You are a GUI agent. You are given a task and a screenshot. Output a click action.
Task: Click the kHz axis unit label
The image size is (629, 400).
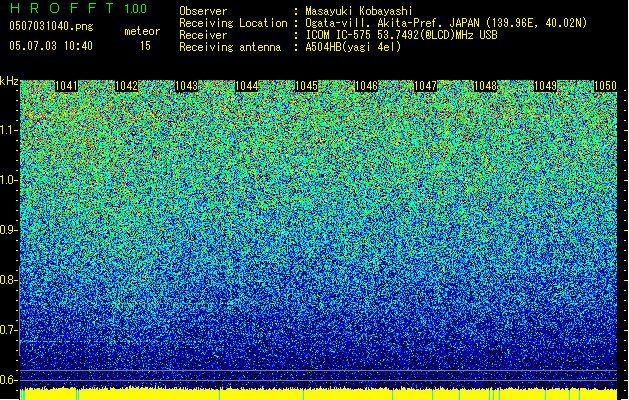(x=9, y=81)
